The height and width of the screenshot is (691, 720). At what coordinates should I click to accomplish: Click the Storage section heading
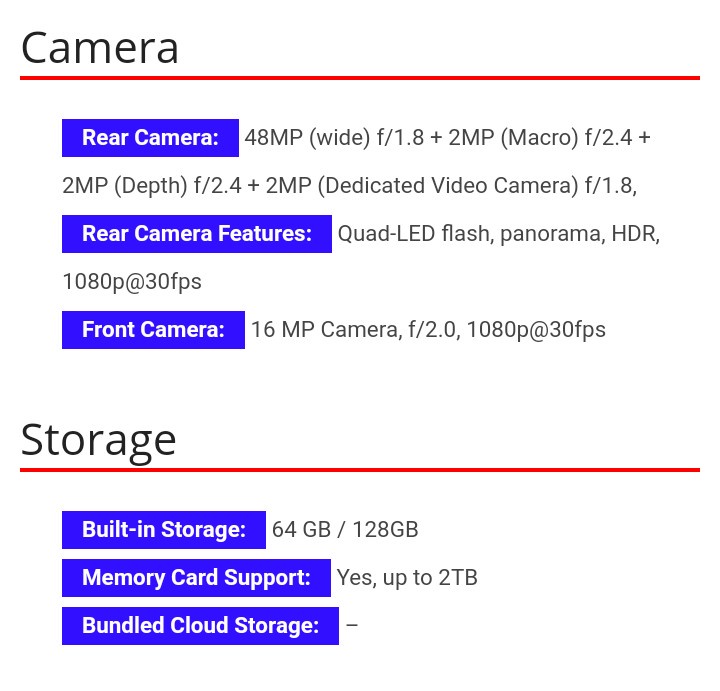(98, 439)
